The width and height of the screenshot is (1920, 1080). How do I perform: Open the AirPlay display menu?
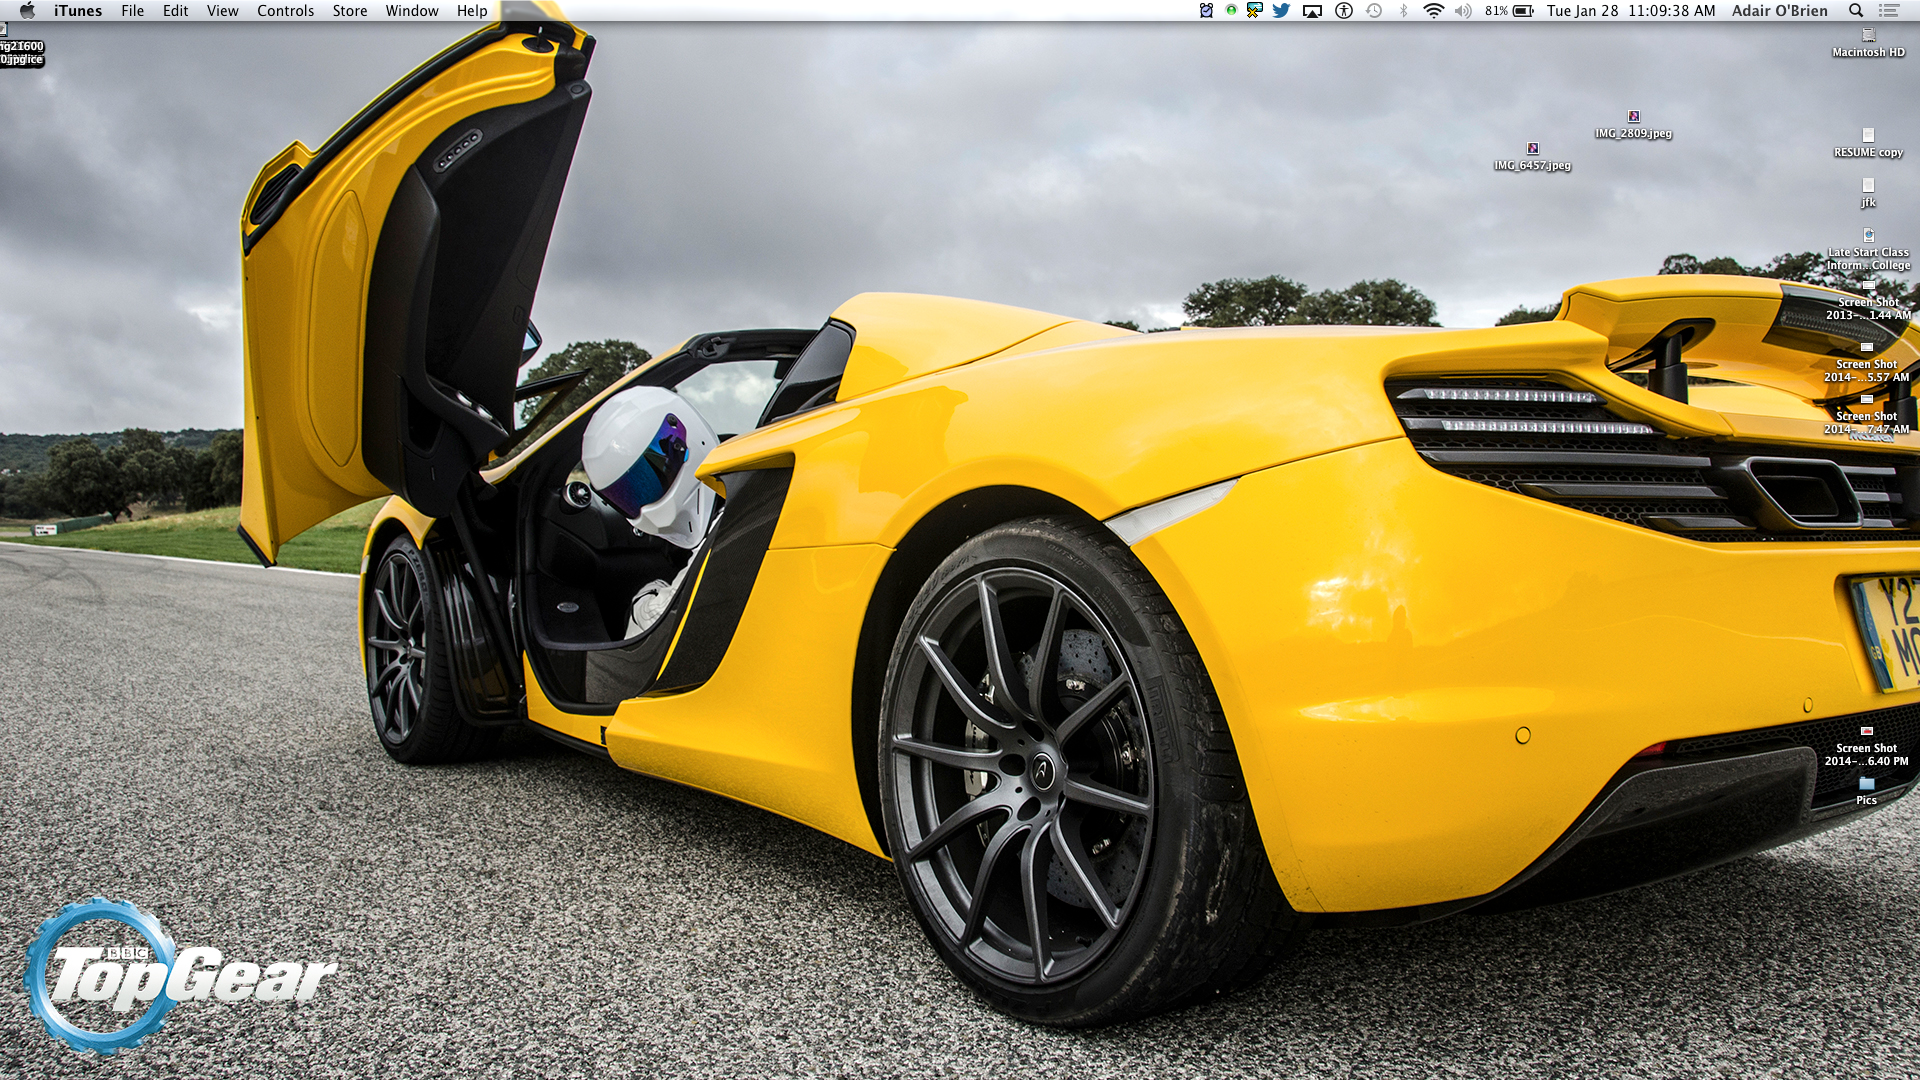point(1312,11)
